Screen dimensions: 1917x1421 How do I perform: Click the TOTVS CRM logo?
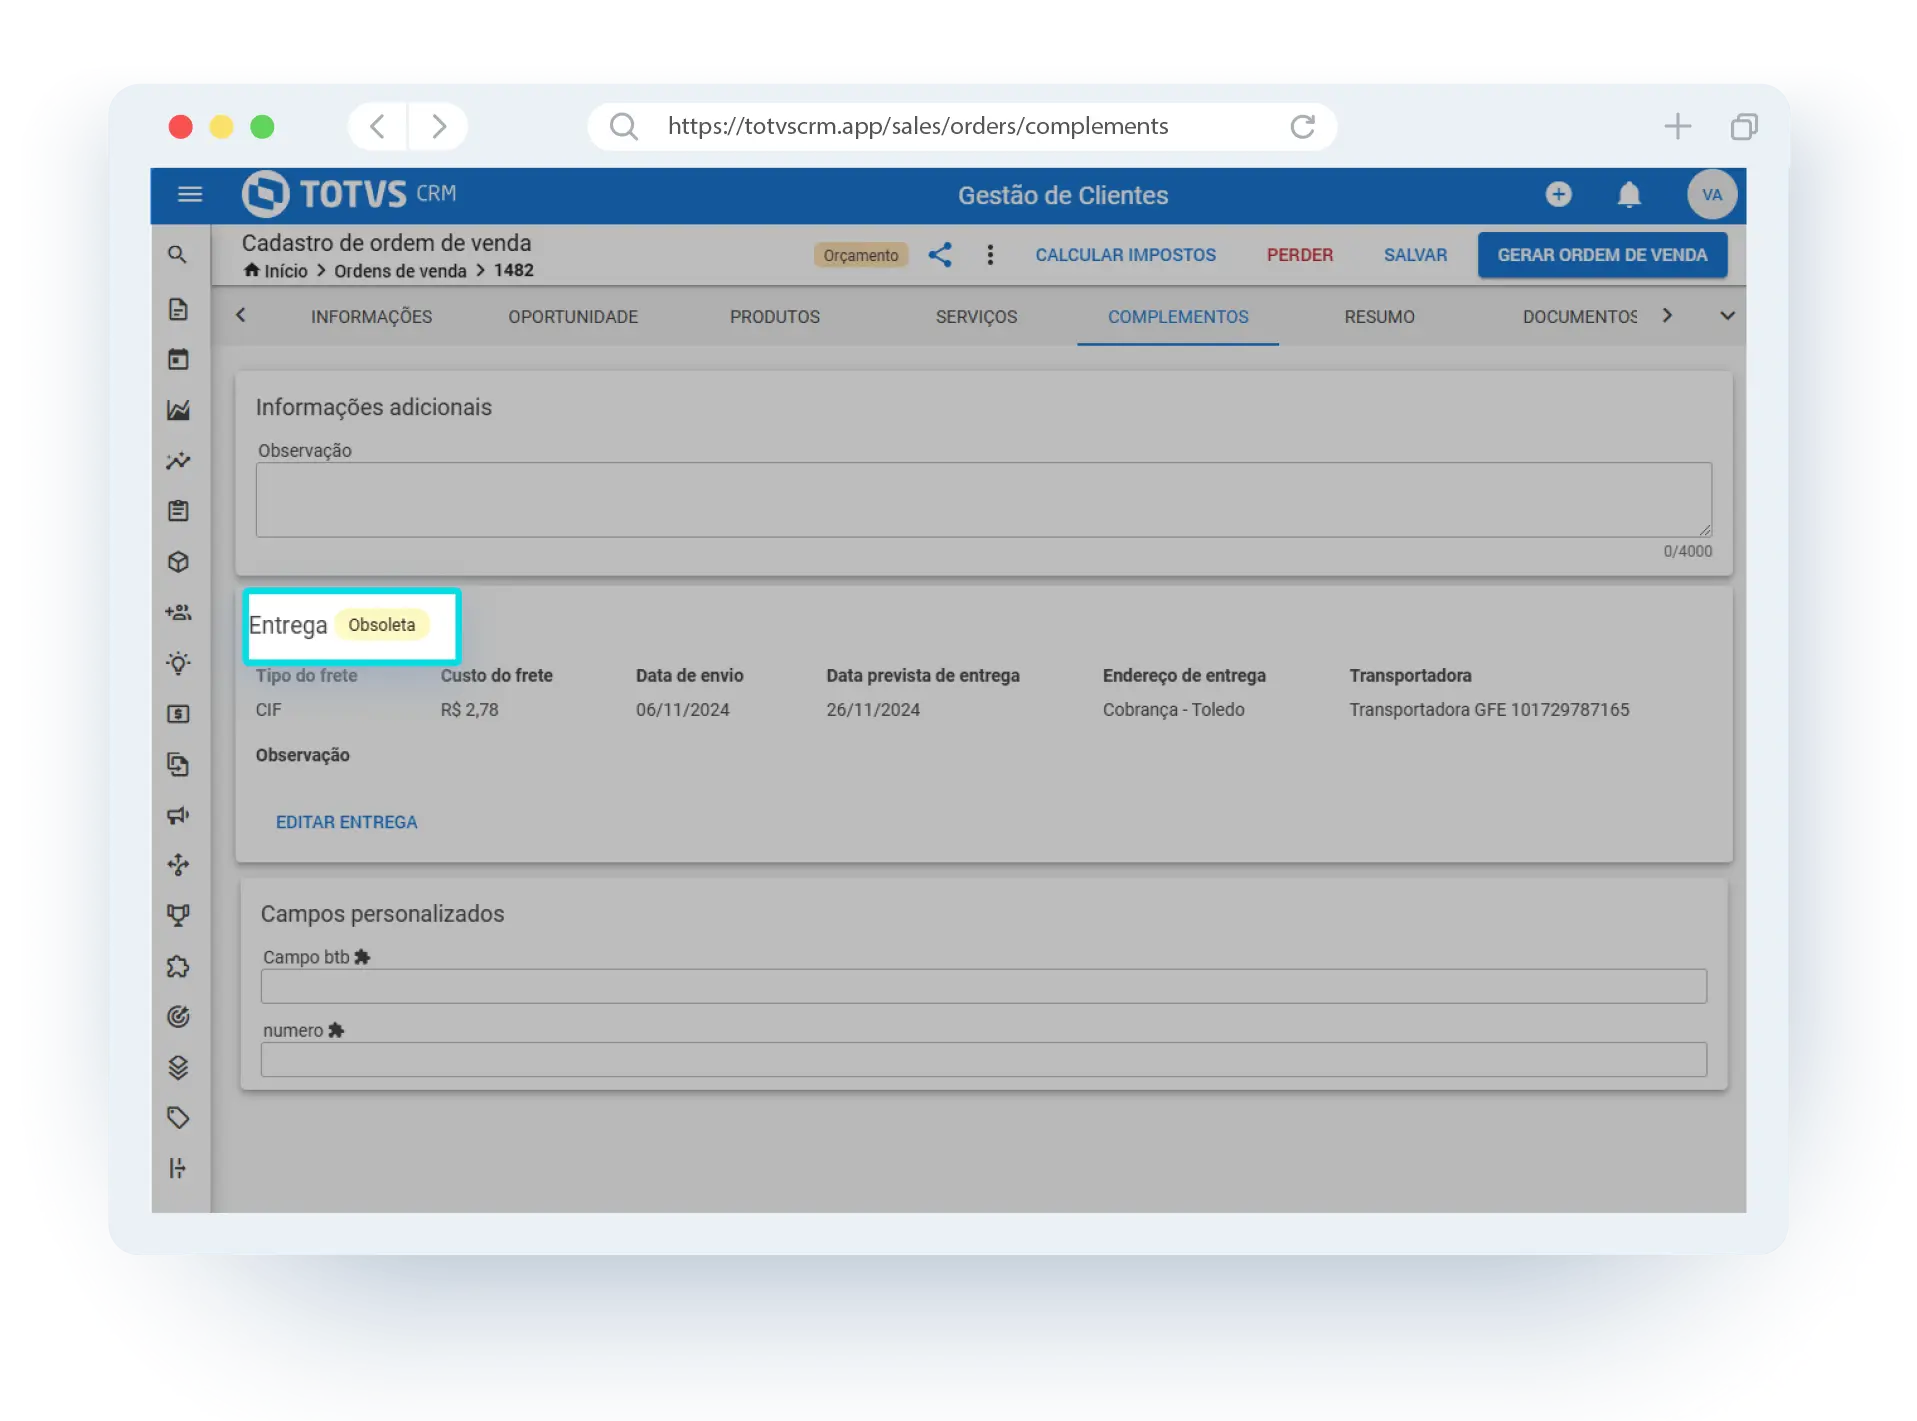[349, 194]
